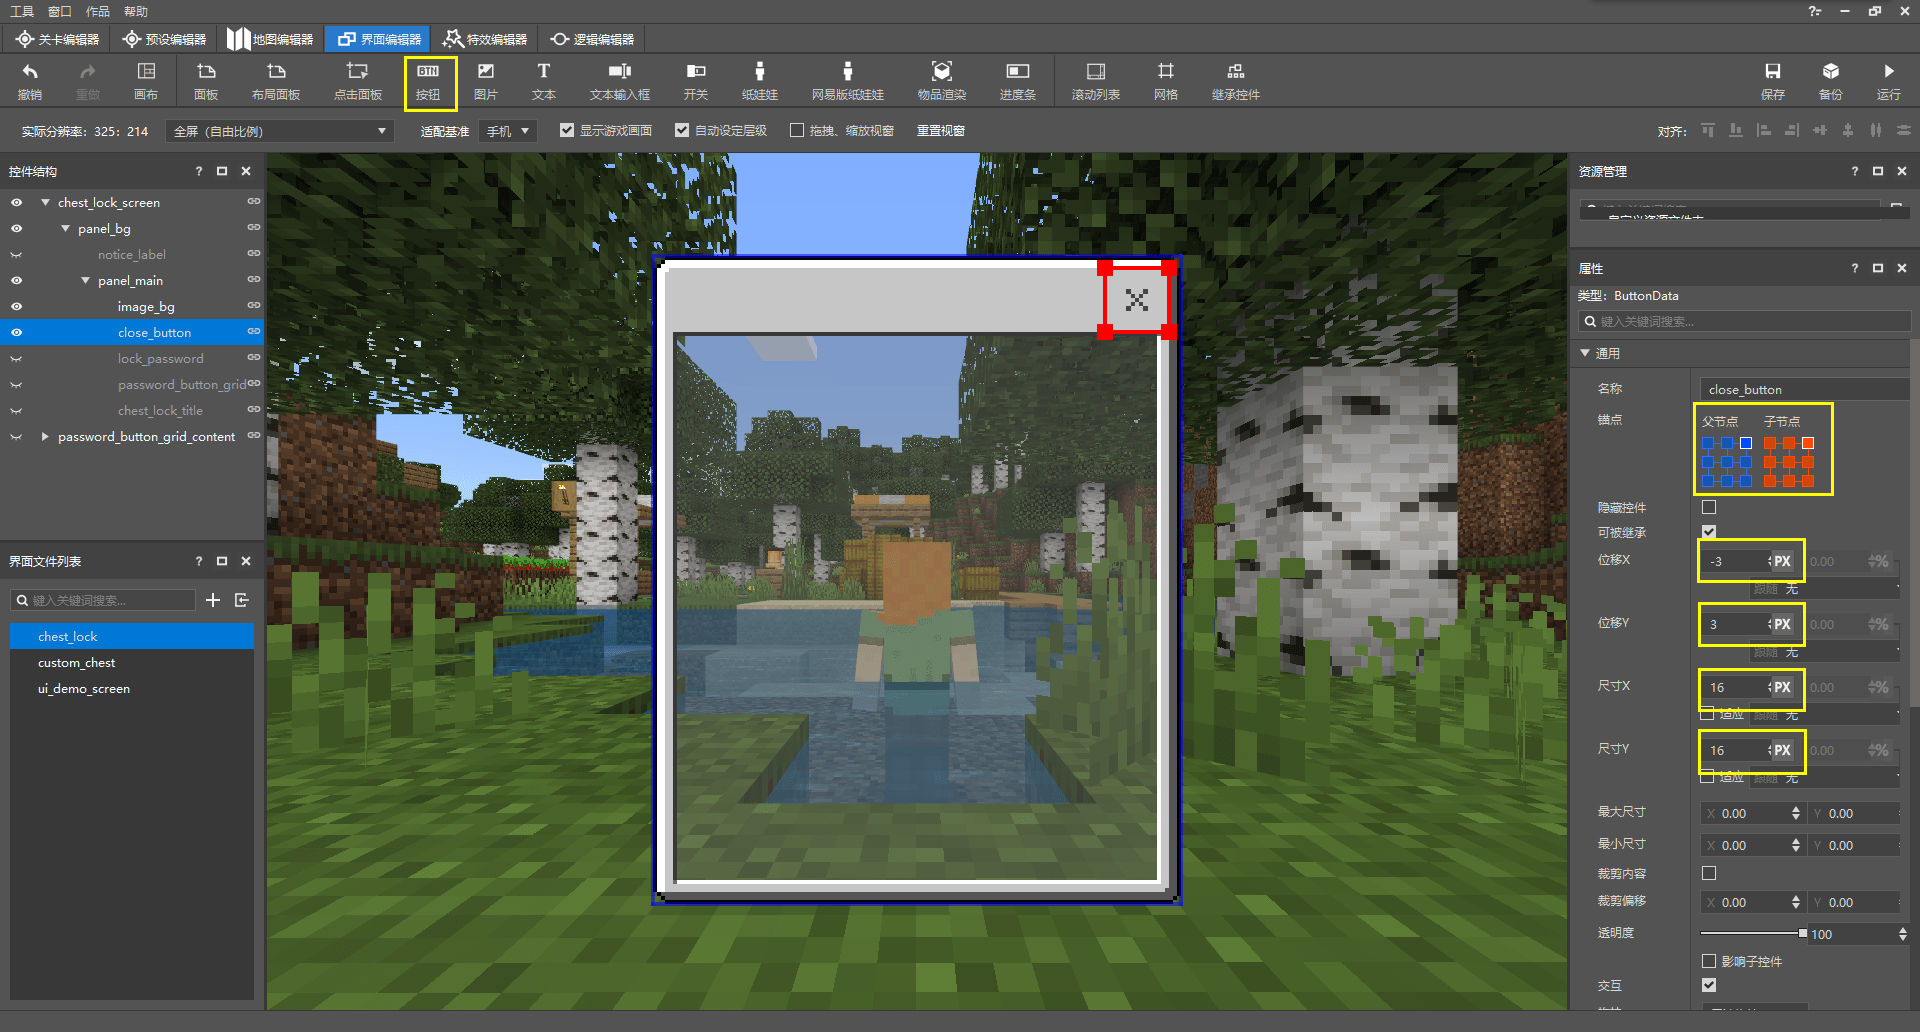The width and height of the screenshot is (1920, 1032).
Task: Align selected controls to left edge
Action: tap(1764, 131)
